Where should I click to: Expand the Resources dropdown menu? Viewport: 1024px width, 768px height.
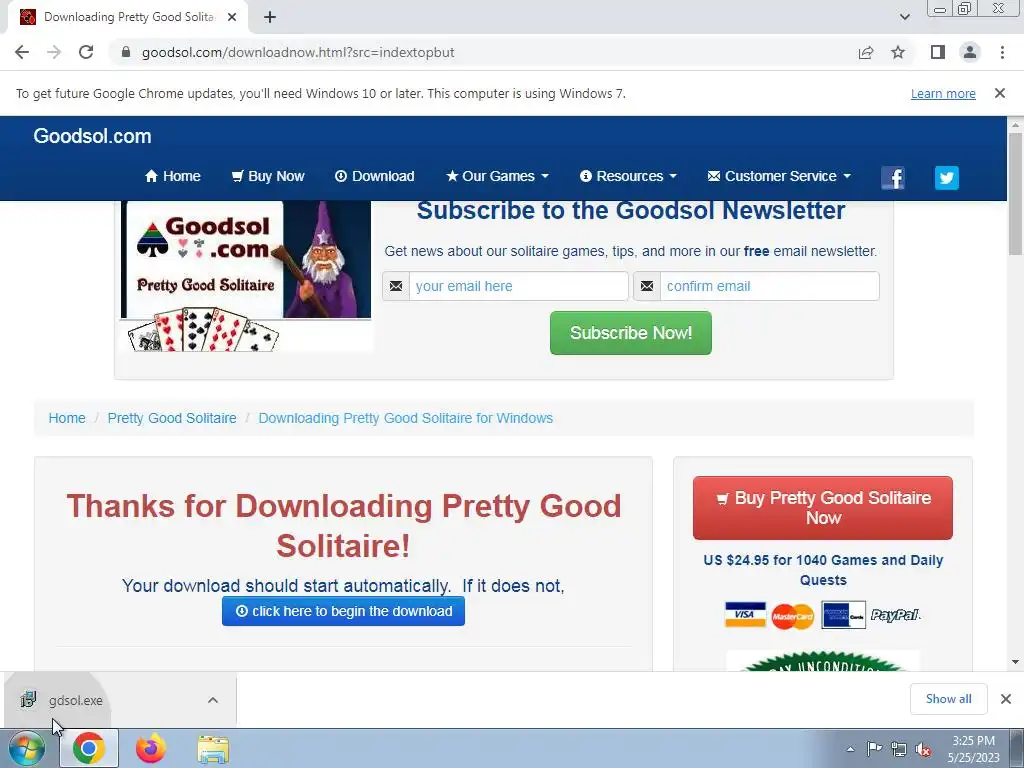[628, 176]
